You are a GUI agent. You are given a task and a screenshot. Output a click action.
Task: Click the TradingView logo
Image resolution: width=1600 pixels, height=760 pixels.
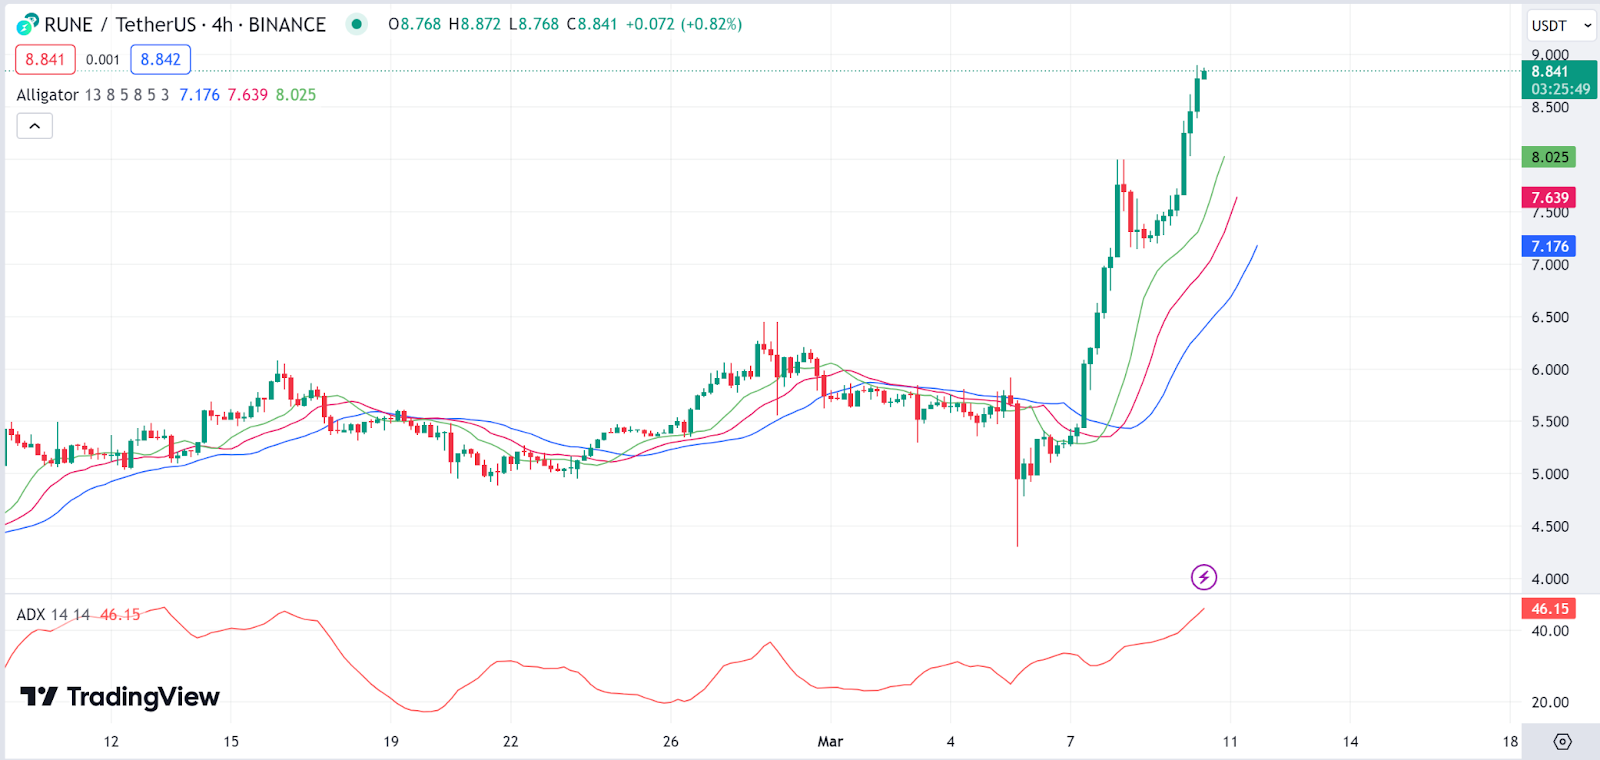pos(120,697)
